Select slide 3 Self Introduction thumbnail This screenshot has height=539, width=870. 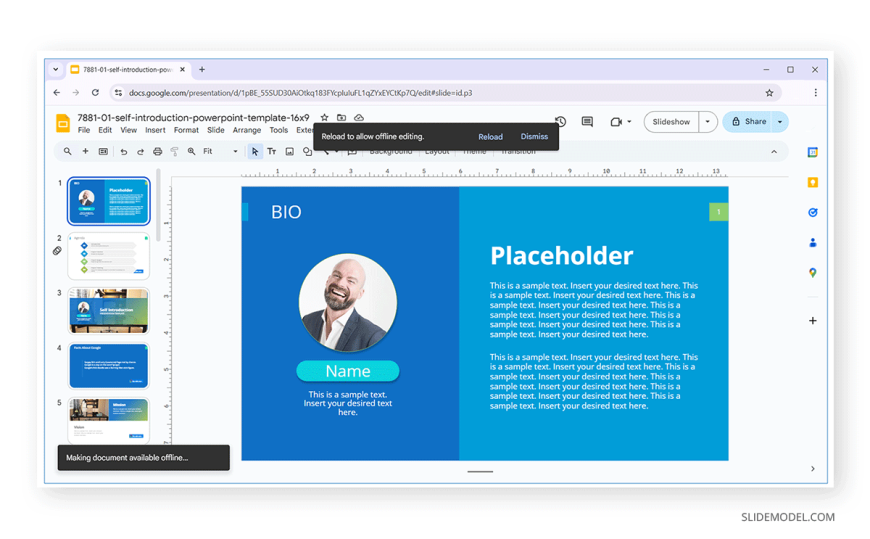pos(109,311)
